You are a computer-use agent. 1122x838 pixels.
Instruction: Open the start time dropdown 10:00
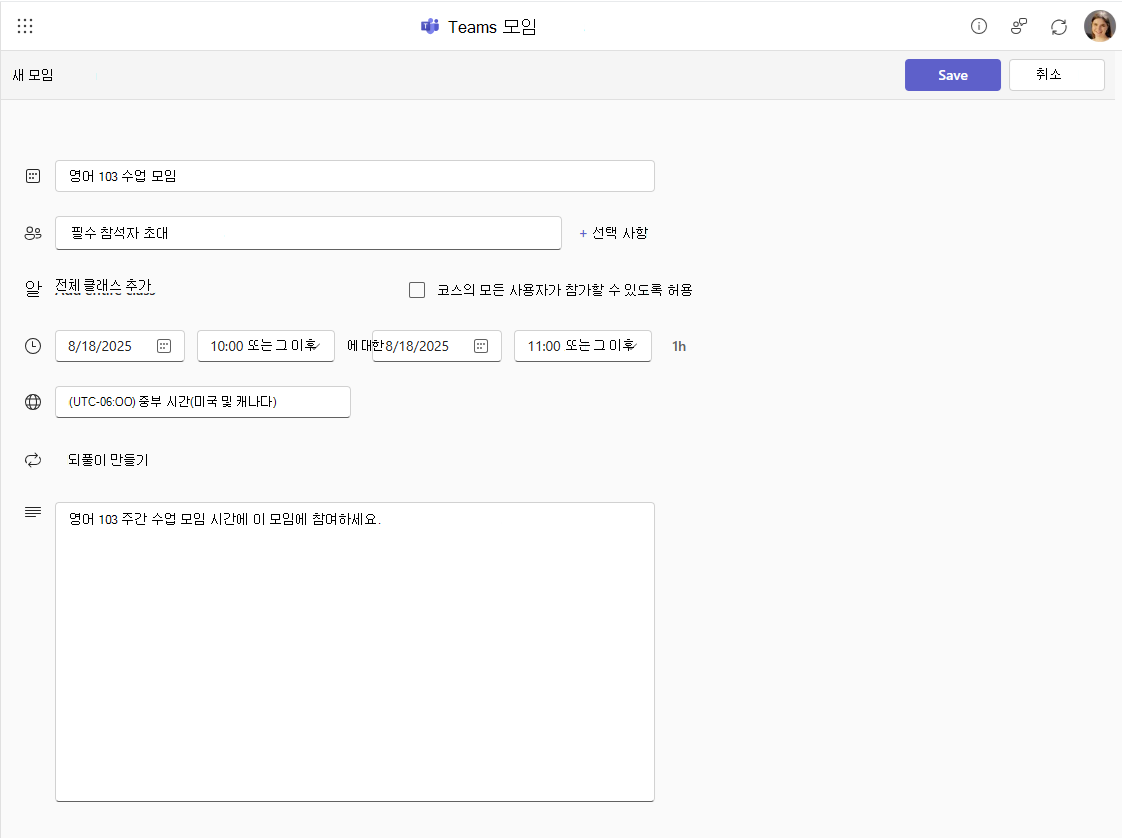coord(265,346)
